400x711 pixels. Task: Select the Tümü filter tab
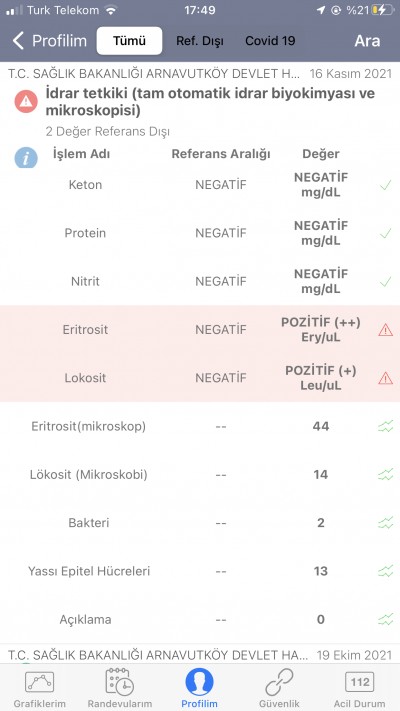coord(129,41)
